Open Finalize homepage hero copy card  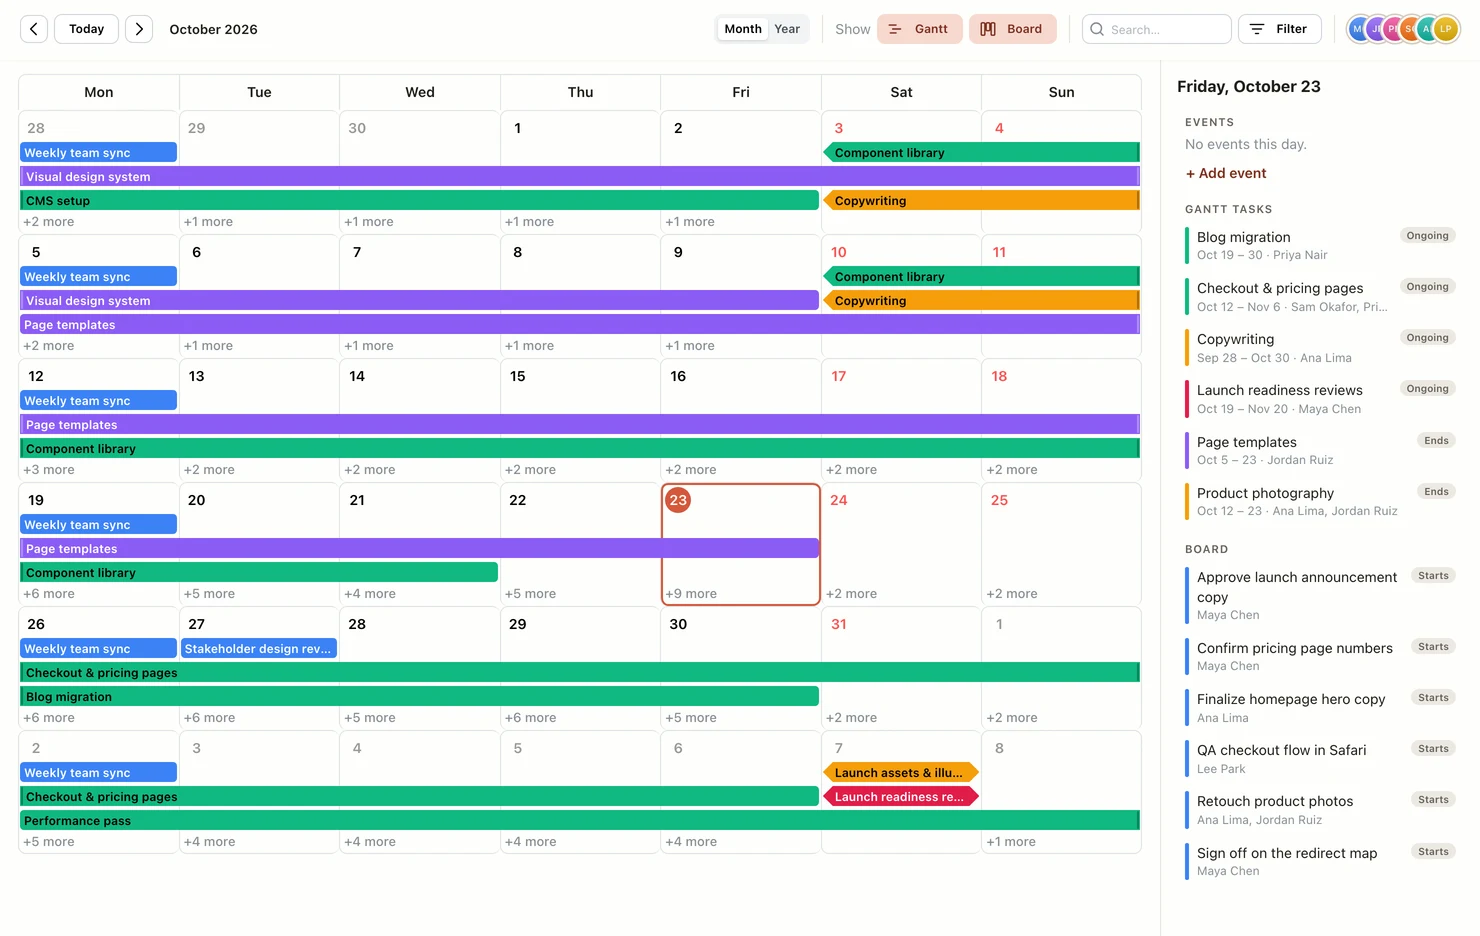1319,708
